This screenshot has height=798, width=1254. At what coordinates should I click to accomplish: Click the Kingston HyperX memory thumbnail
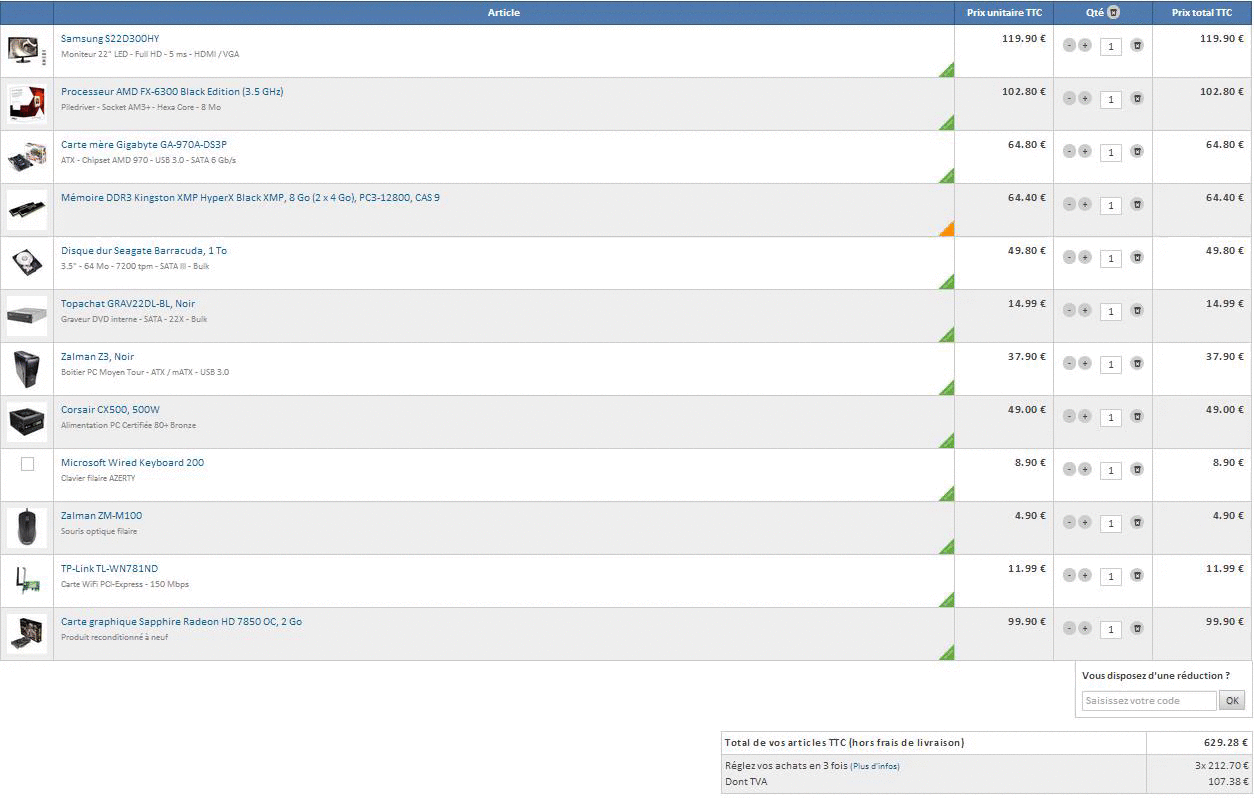[27, 210]
